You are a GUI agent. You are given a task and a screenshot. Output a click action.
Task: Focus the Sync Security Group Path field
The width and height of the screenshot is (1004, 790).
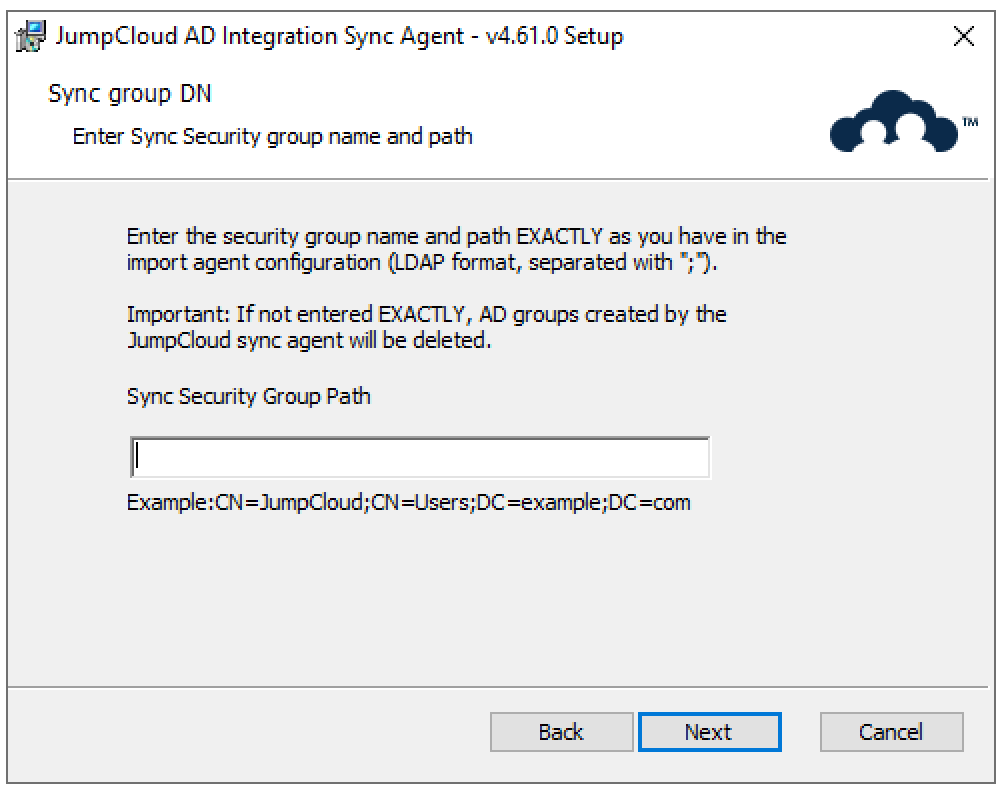tap(419, 457)
